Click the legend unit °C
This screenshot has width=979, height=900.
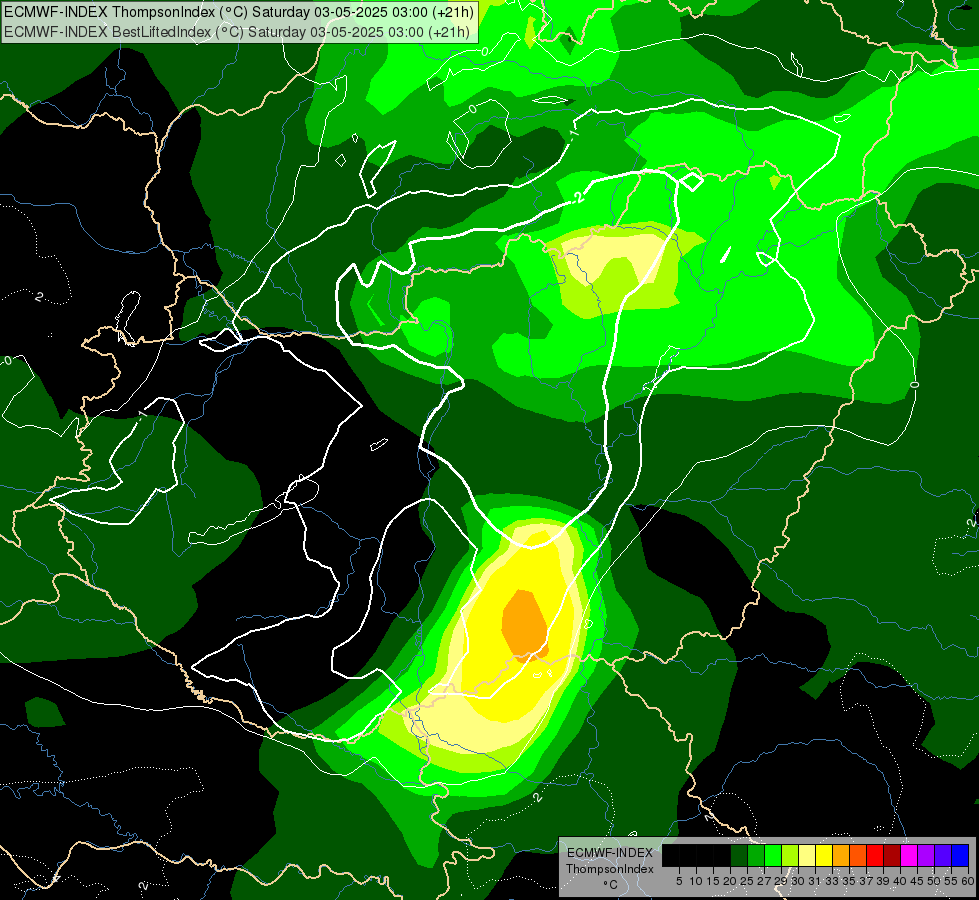[611, 885]
